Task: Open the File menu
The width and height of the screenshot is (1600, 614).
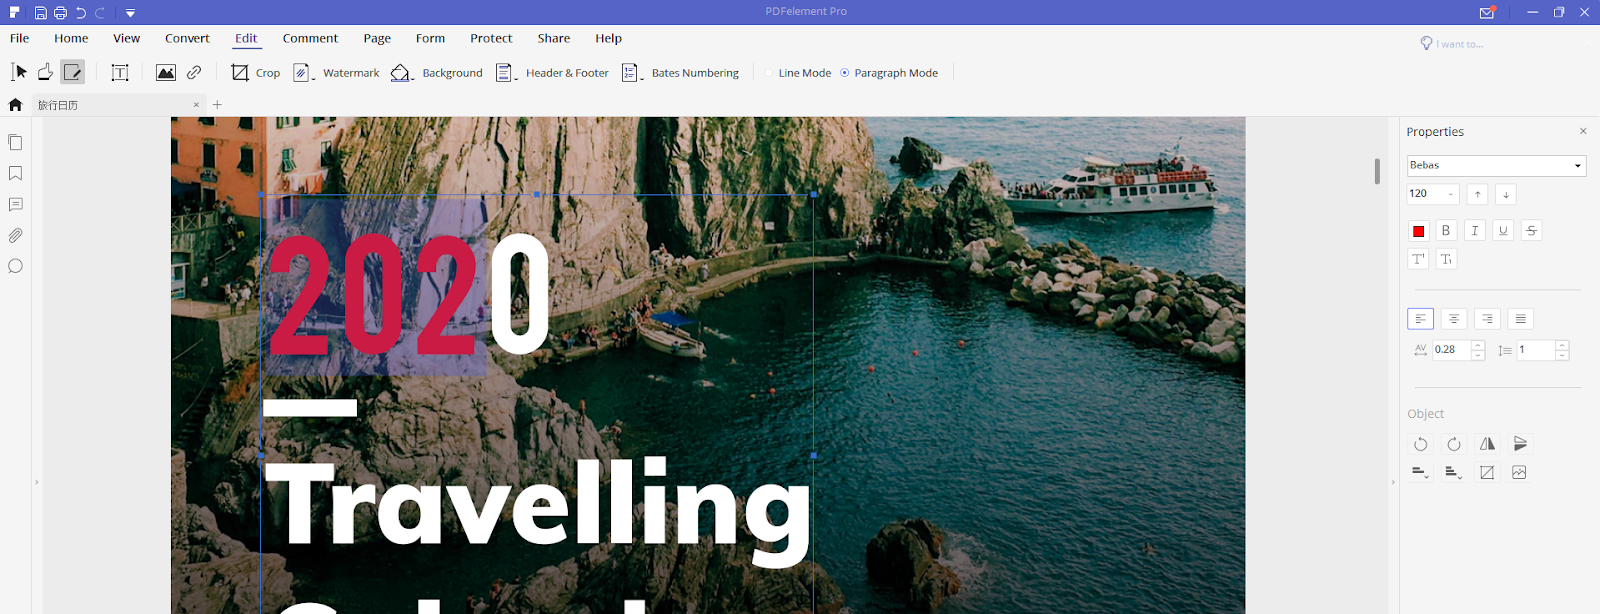Action: [19, 38]
